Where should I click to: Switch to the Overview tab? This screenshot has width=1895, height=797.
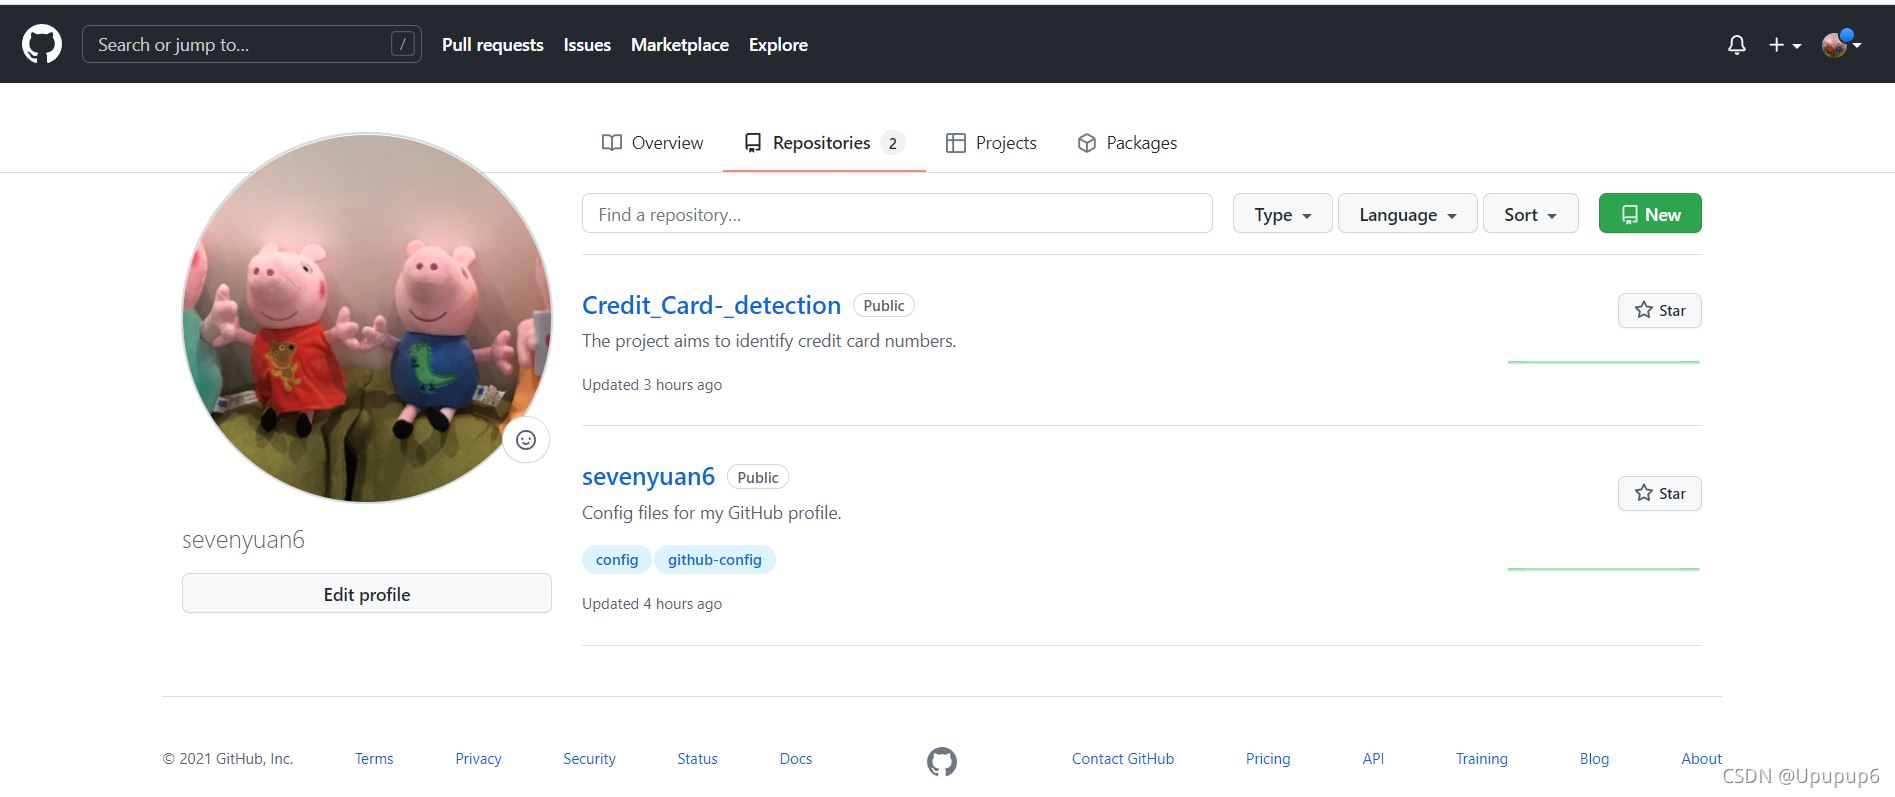(652, 143)
